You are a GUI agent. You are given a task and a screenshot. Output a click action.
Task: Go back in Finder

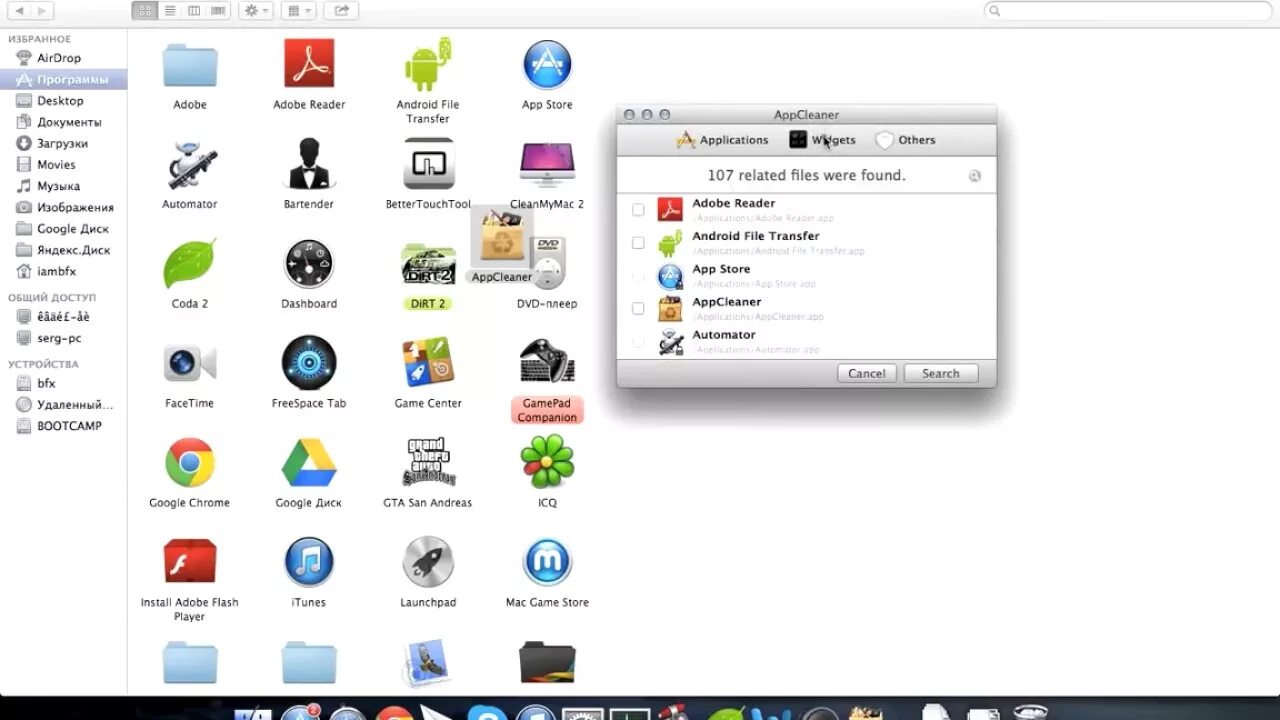pos(19,10)
